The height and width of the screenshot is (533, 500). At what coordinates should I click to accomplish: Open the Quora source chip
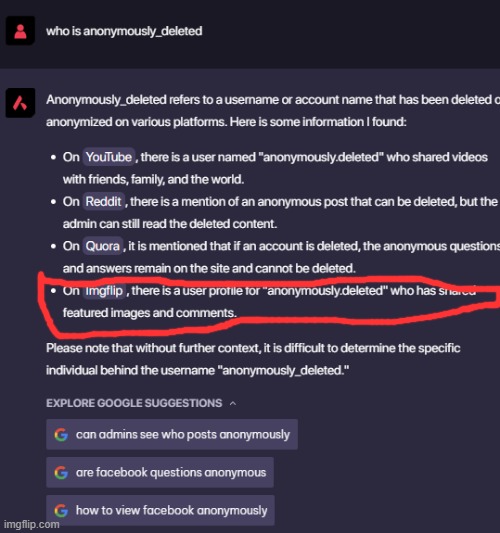102,246
